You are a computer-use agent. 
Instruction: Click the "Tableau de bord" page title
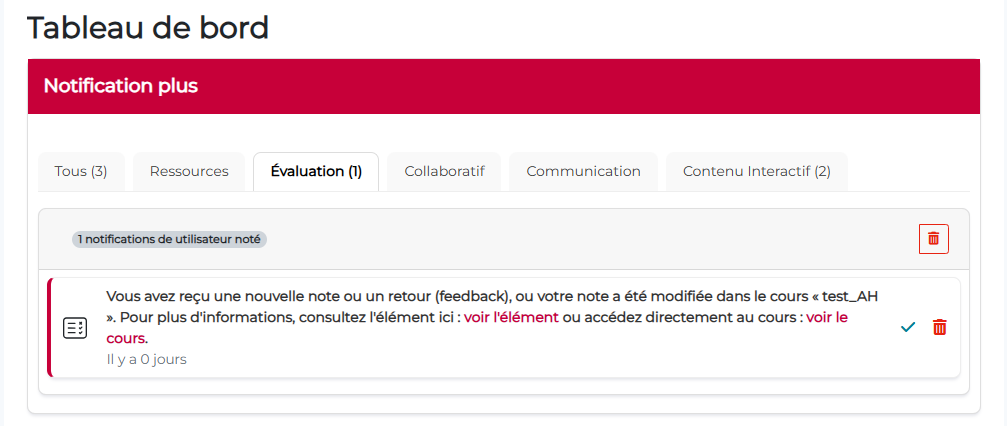point(148,27)
